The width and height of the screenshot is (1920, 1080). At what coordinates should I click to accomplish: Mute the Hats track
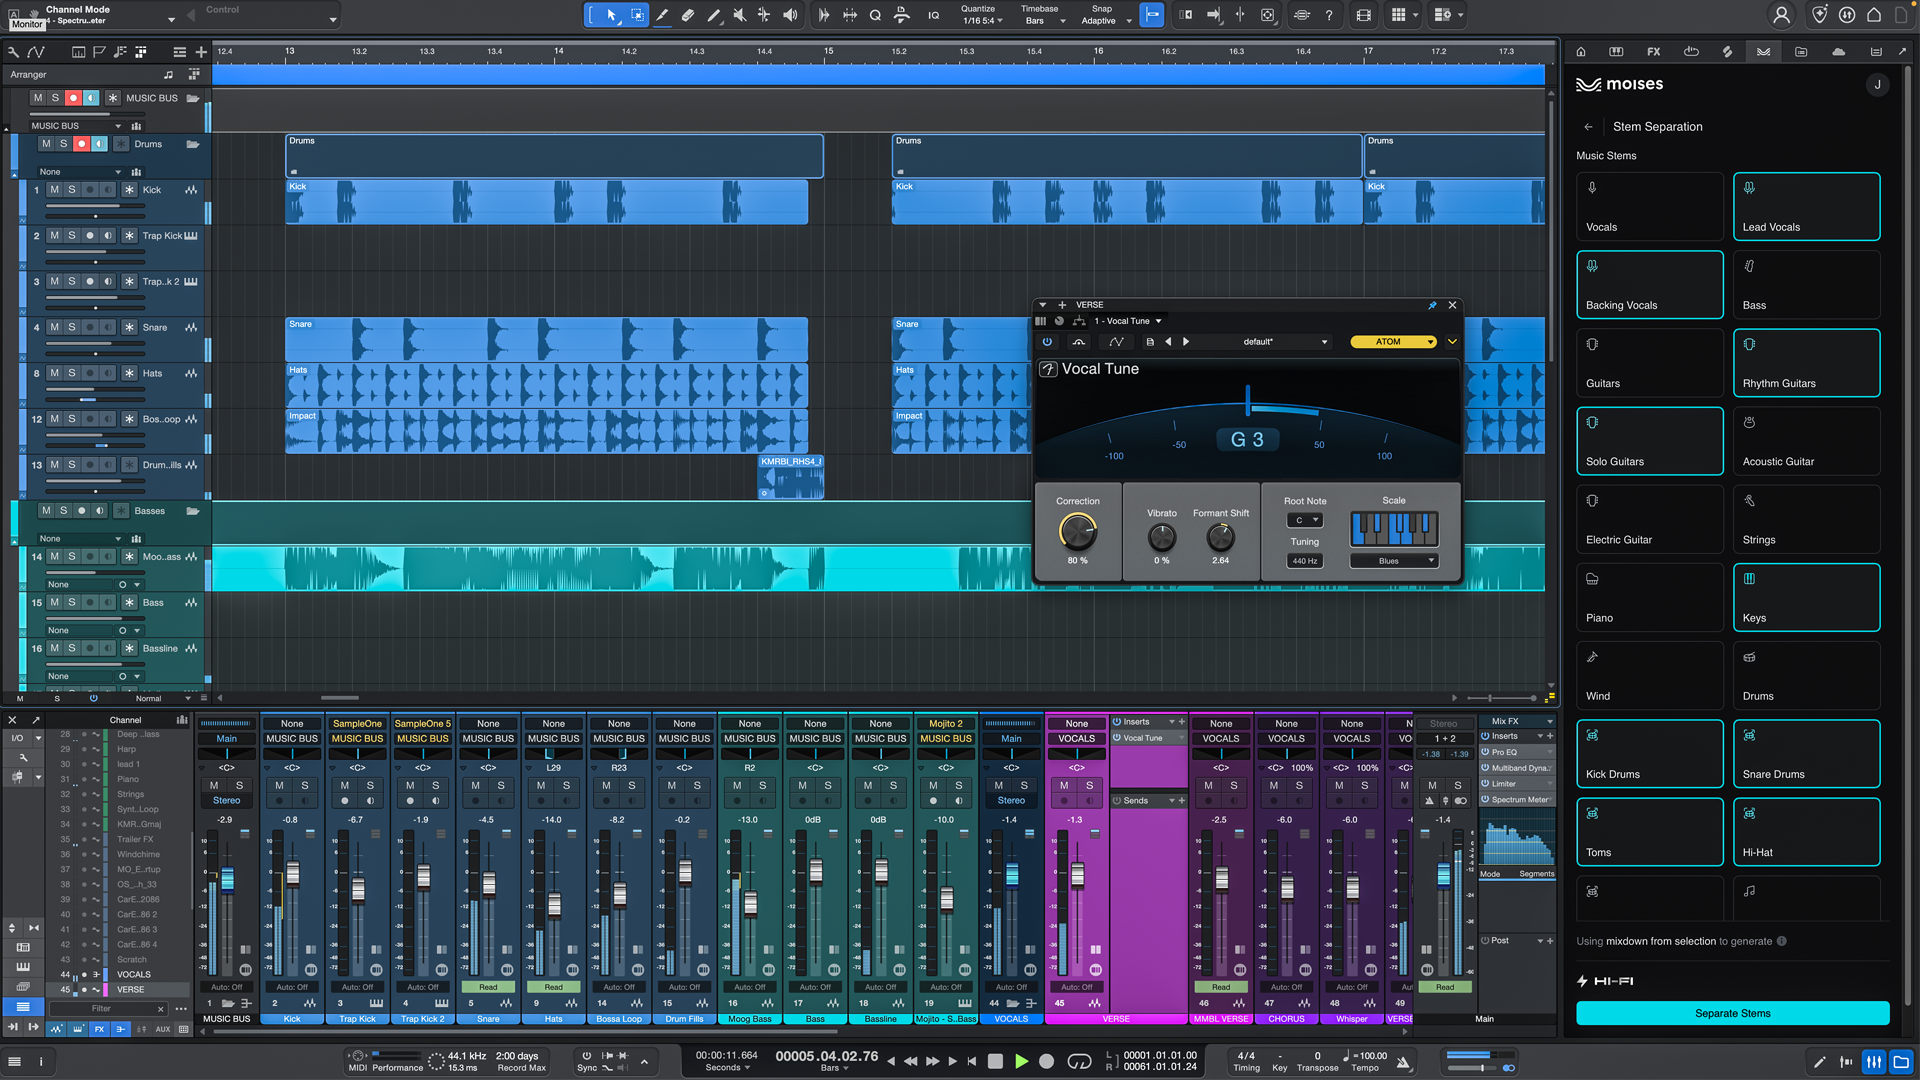pos(54,373)
